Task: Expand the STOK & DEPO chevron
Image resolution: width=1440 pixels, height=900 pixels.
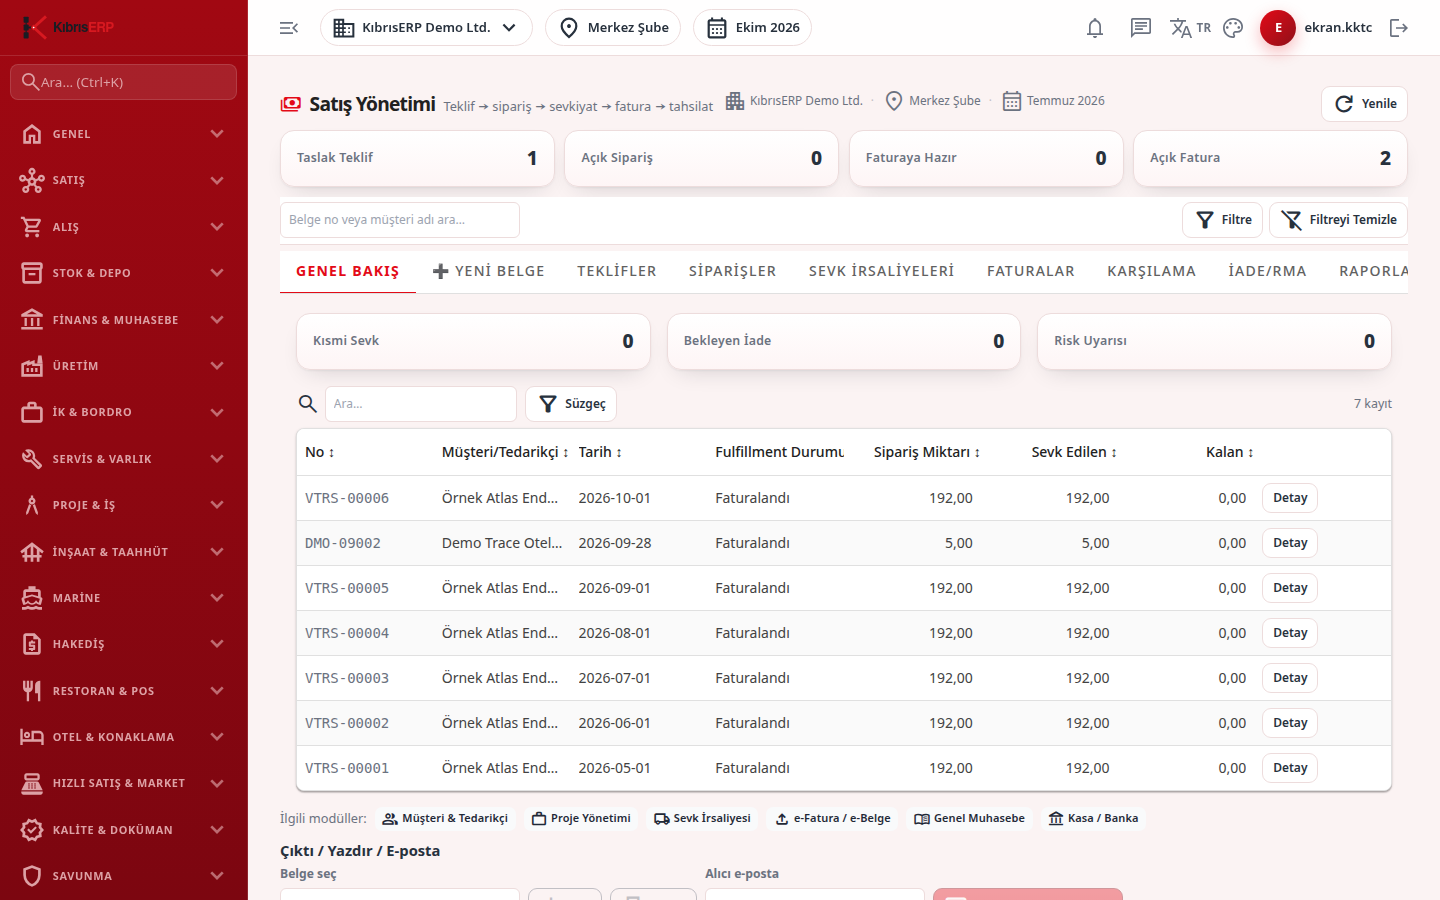Action: pyautogui.click(x=217, y=273)
